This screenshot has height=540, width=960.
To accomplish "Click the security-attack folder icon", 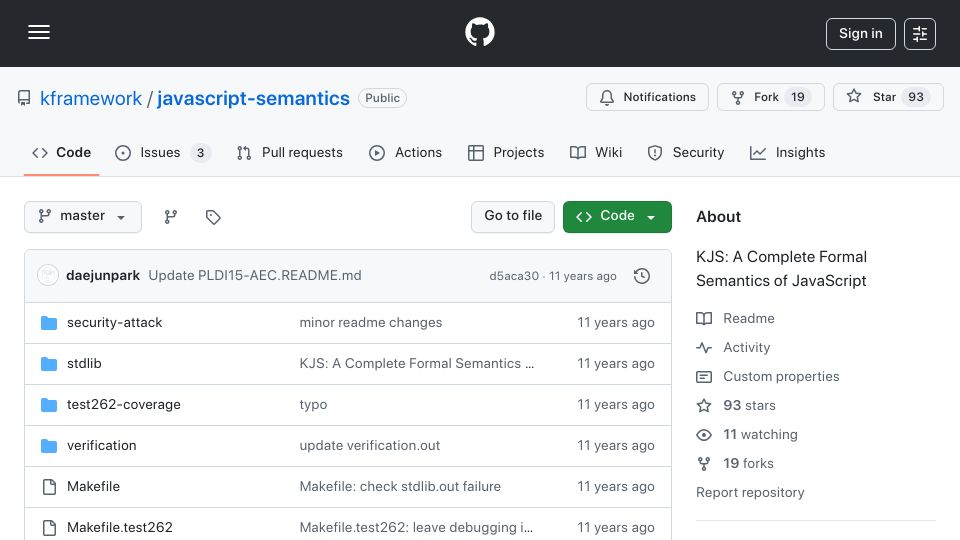I will 49,323.
